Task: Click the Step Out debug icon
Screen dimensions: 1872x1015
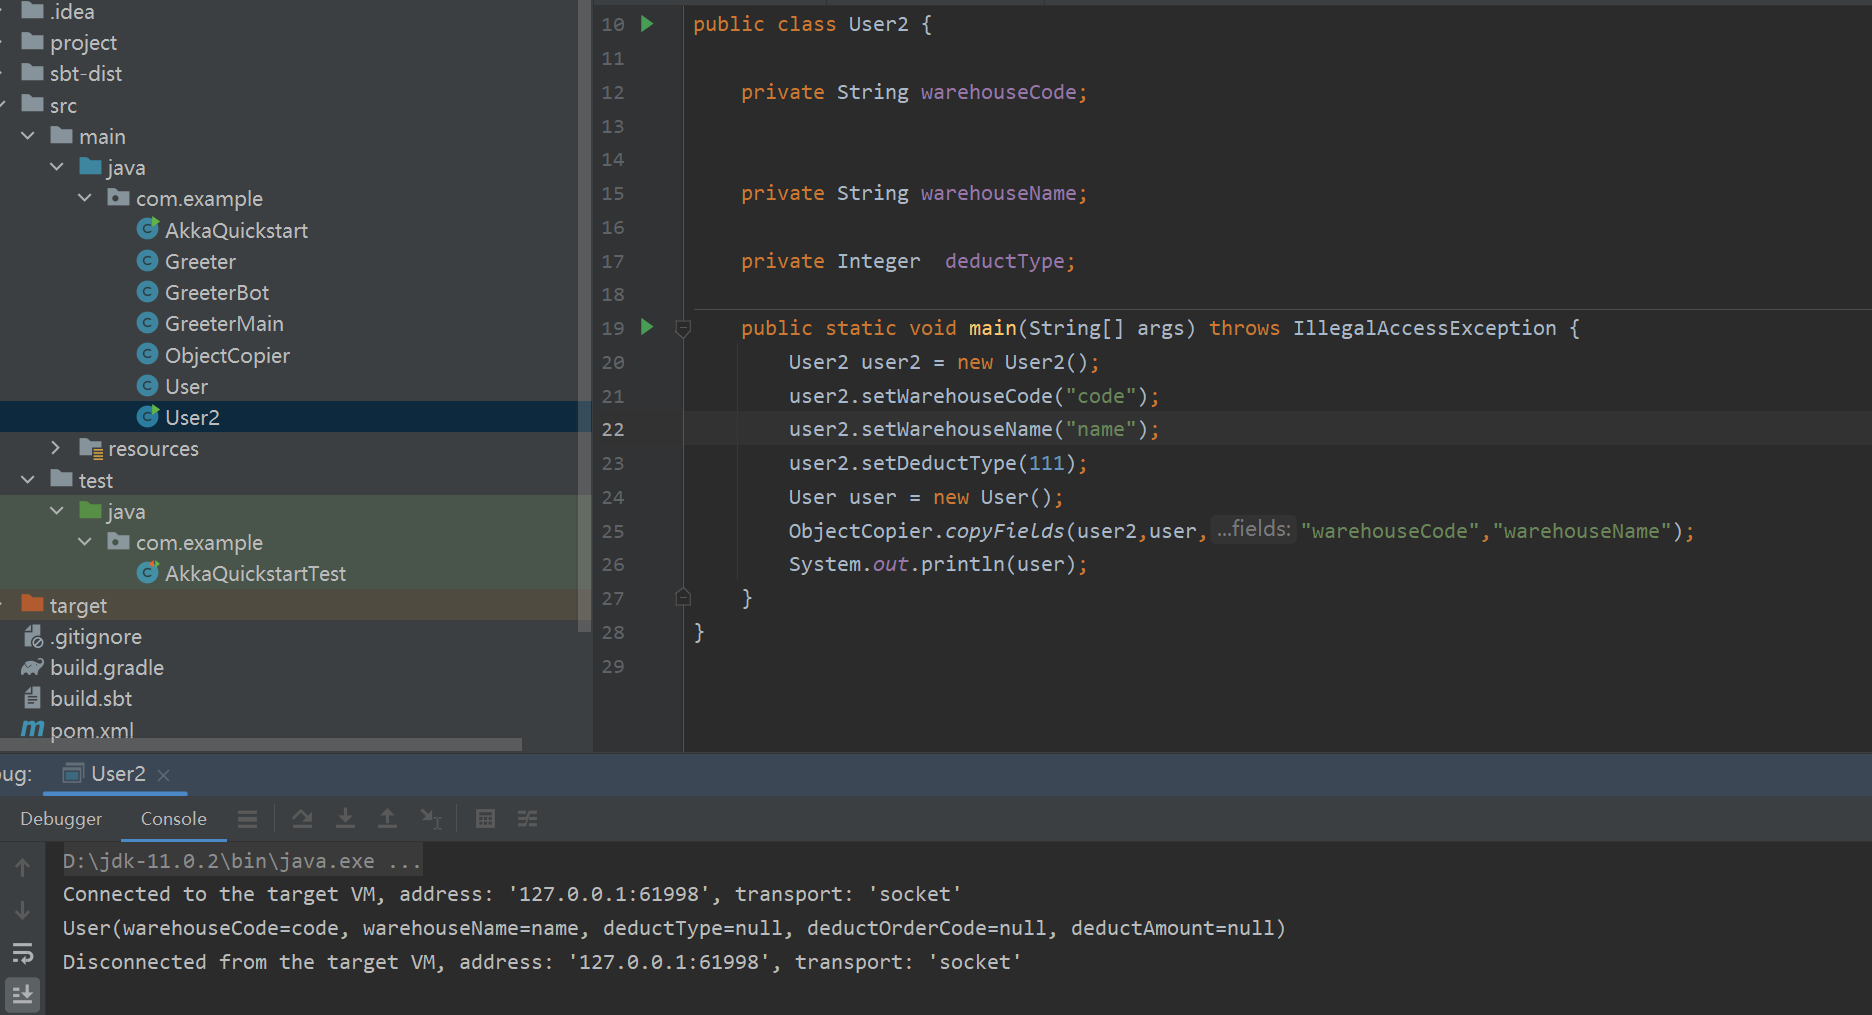Action: click(387, 819)
